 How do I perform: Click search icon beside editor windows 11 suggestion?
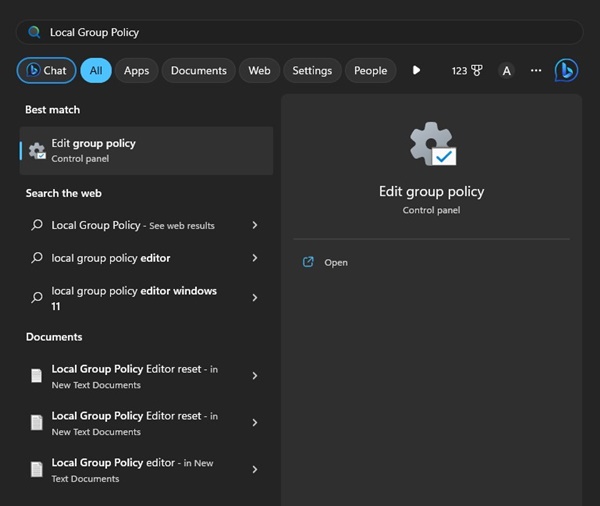click(x=37, y=297)
